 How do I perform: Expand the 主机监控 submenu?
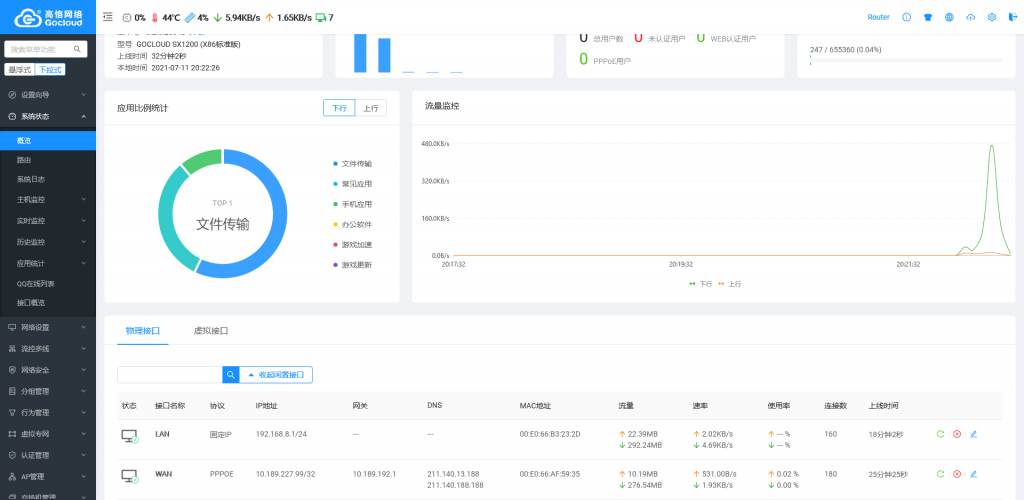[x=48, y=199]
